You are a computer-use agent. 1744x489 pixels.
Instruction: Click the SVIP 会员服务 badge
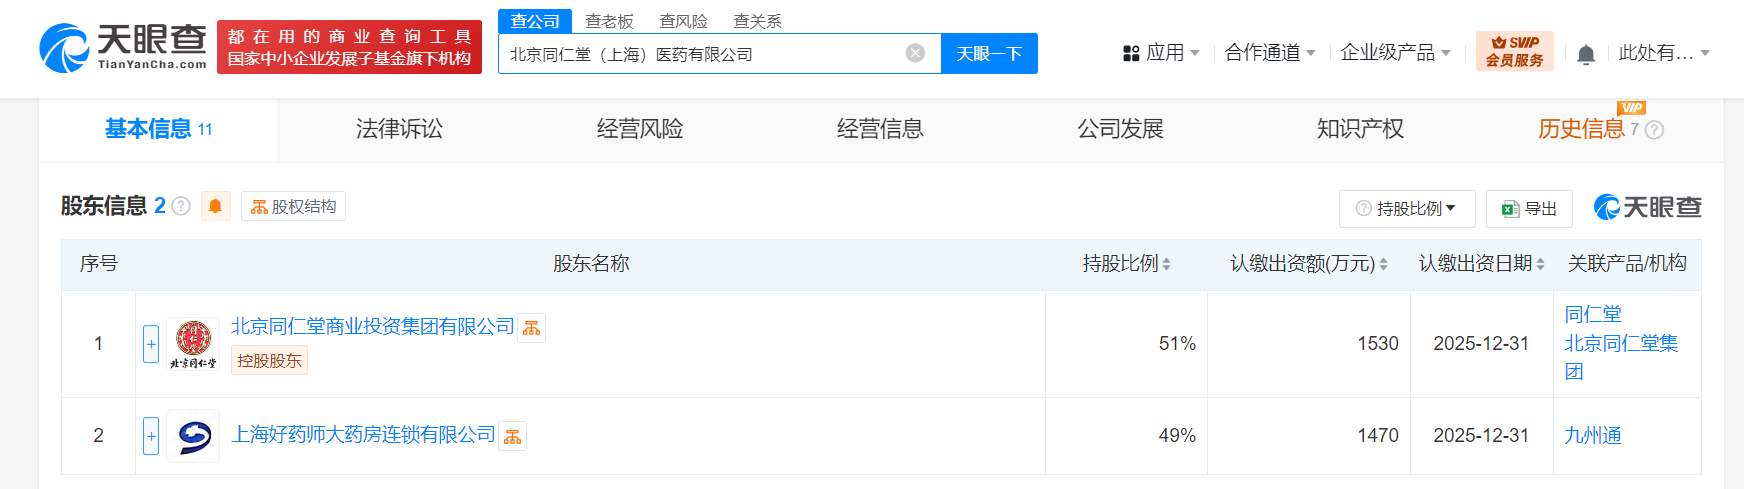click(1514, 52)
